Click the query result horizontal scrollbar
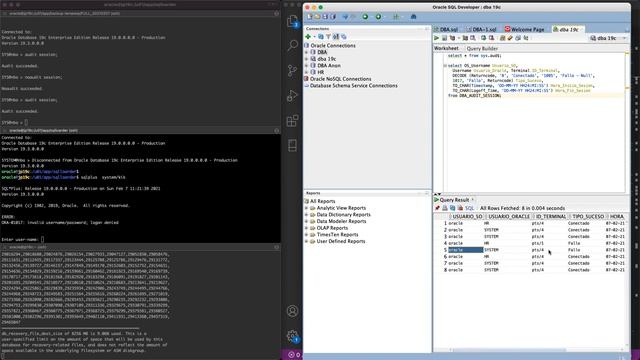The width and height of the screenshot is (640, 360). [509, 350]
